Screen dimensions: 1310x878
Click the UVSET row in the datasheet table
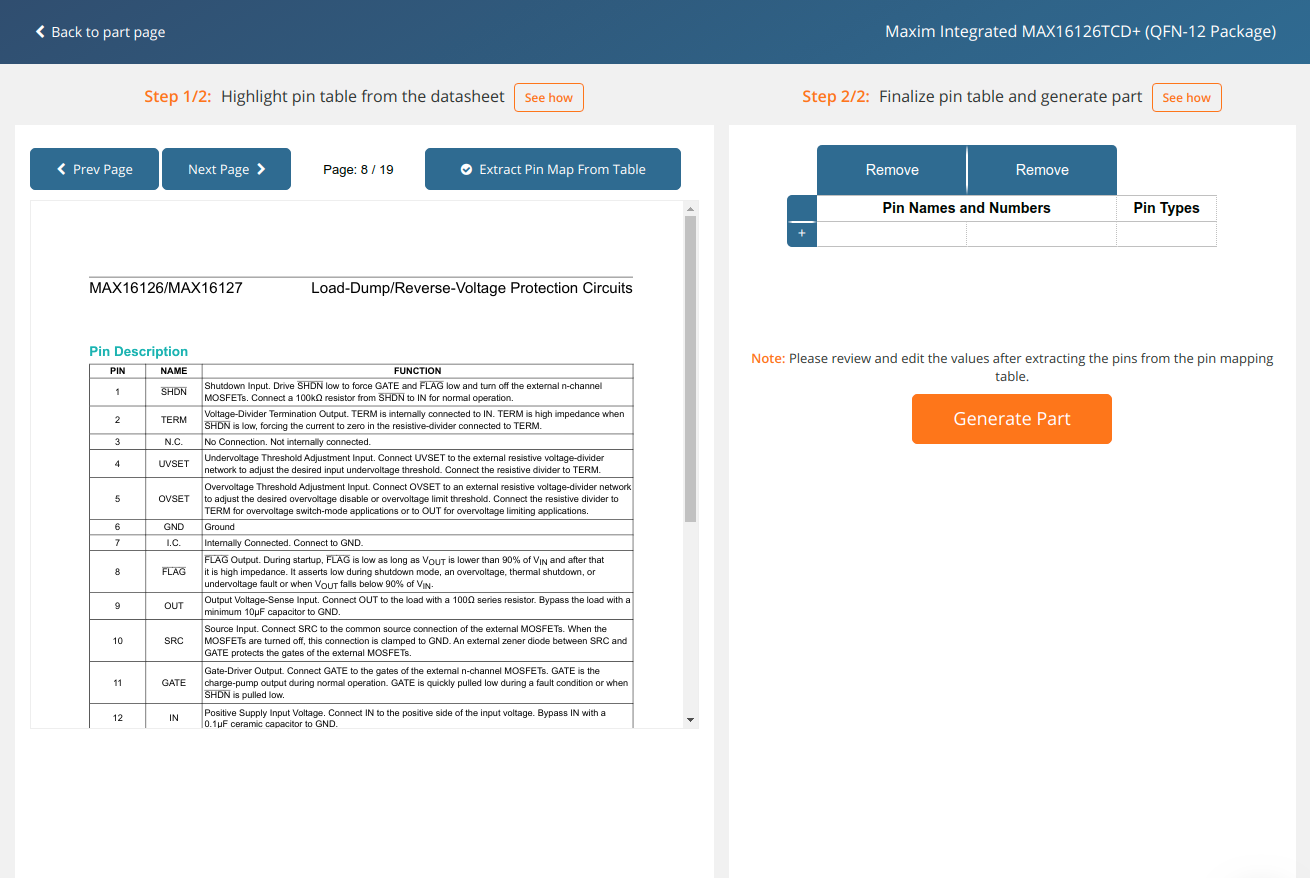360,463
